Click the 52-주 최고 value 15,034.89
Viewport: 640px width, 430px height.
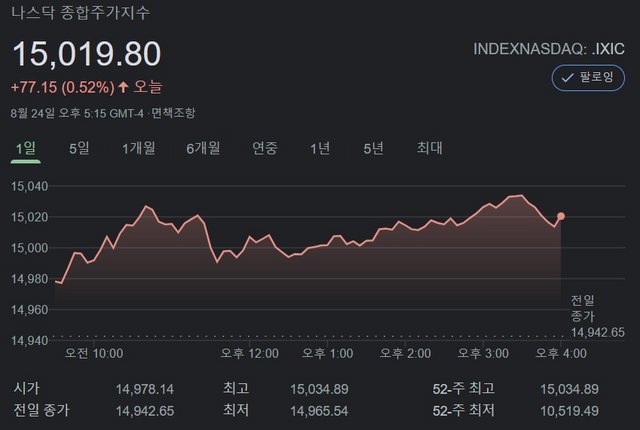(x=569, y=389)
